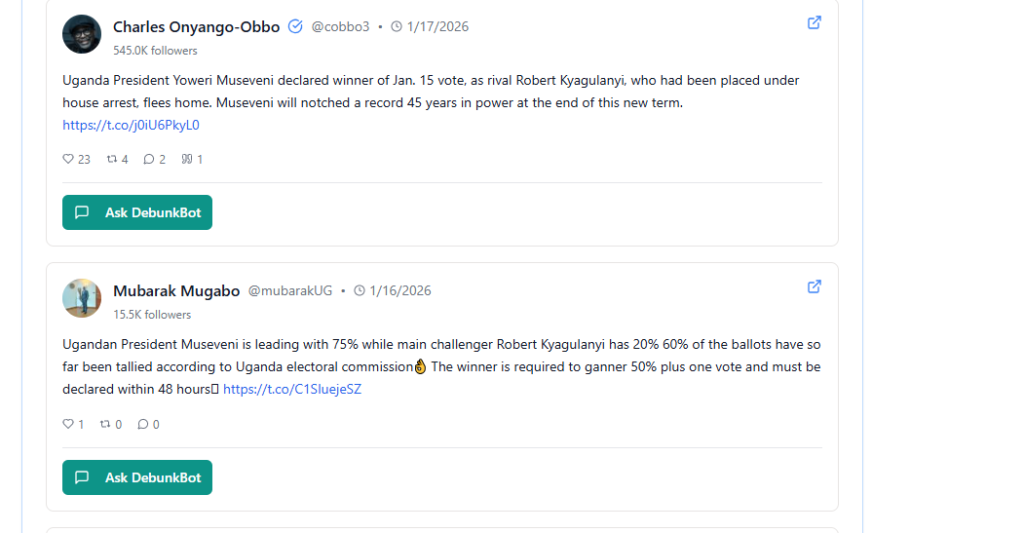1024x533 pixels.
Task: Click Ask DebunkBot under Museveni winner post
Action: click(137, 212)
